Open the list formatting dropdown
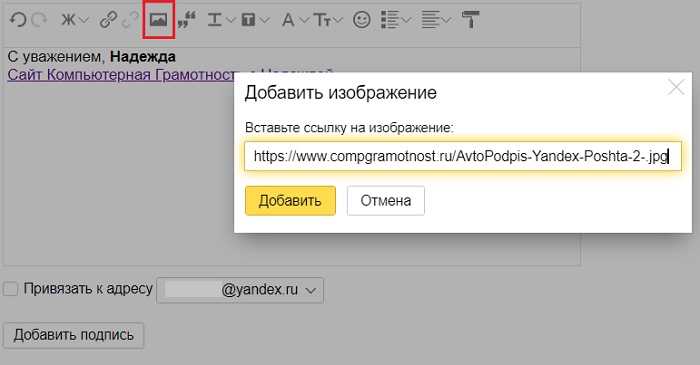The image size is (700, 365). [396, 20]
